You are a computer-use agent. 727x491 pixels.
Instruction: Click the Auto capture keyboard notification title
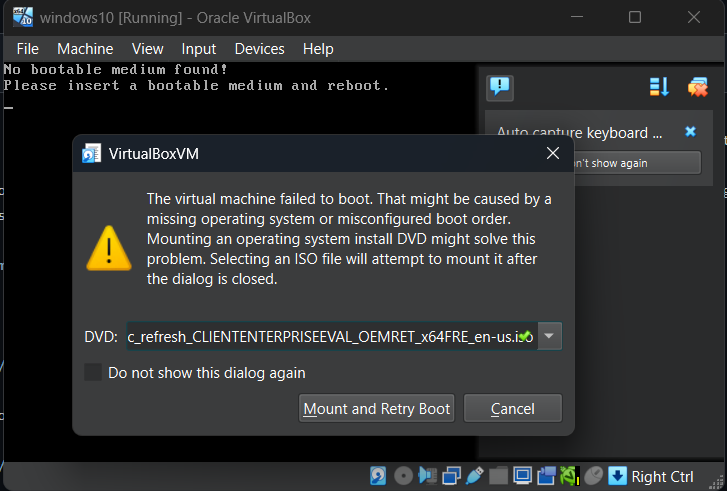point(579,133)
